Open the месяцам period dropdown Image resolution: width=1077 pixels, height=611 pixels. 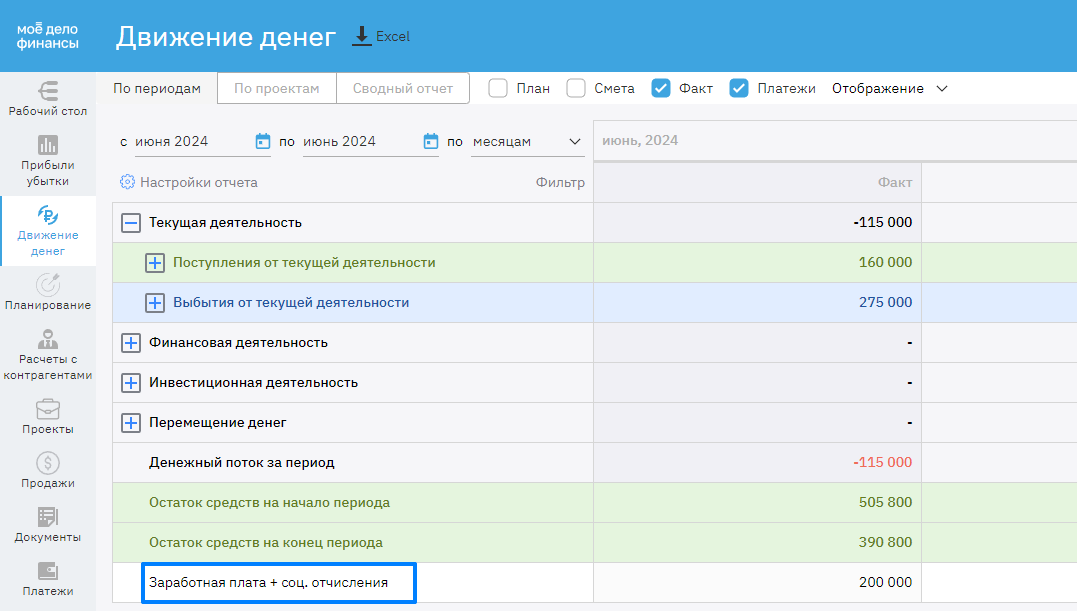click(x=527, y=142)
